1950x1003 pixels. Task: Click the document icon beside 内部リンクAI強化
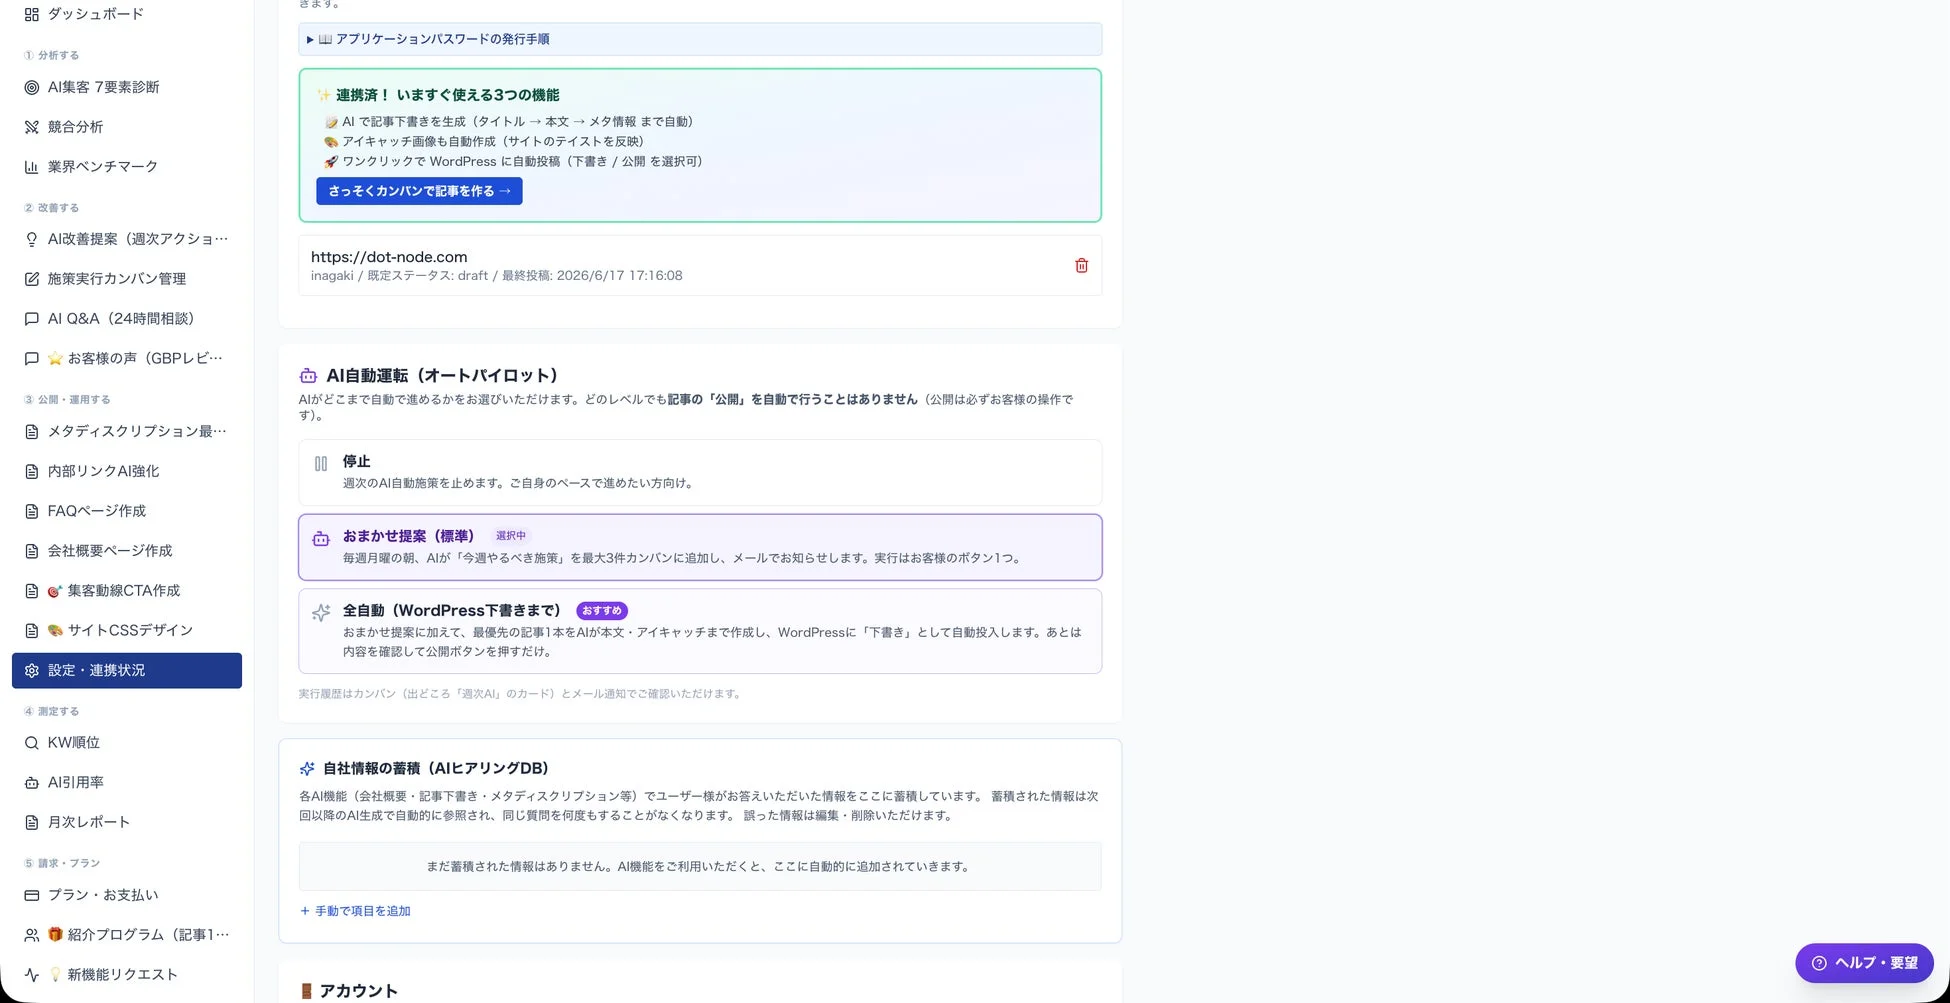[32, 472]
